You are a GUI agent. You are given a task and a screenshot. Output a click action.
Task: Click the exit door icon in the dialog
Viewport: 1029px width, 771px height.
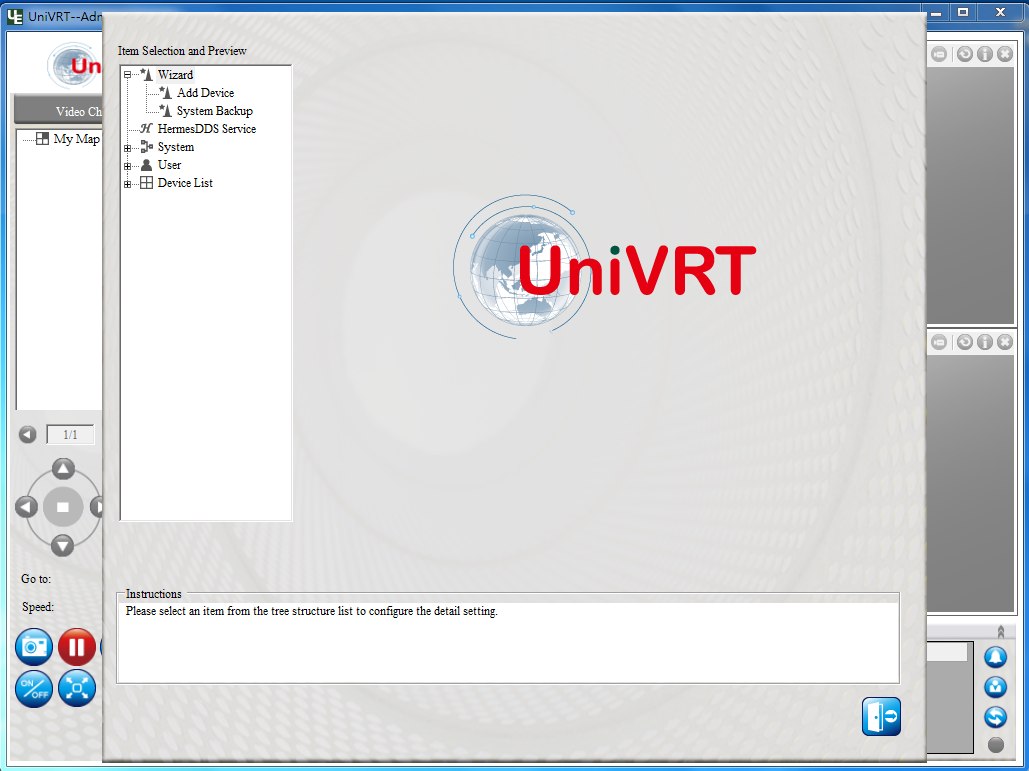point(881,717)
